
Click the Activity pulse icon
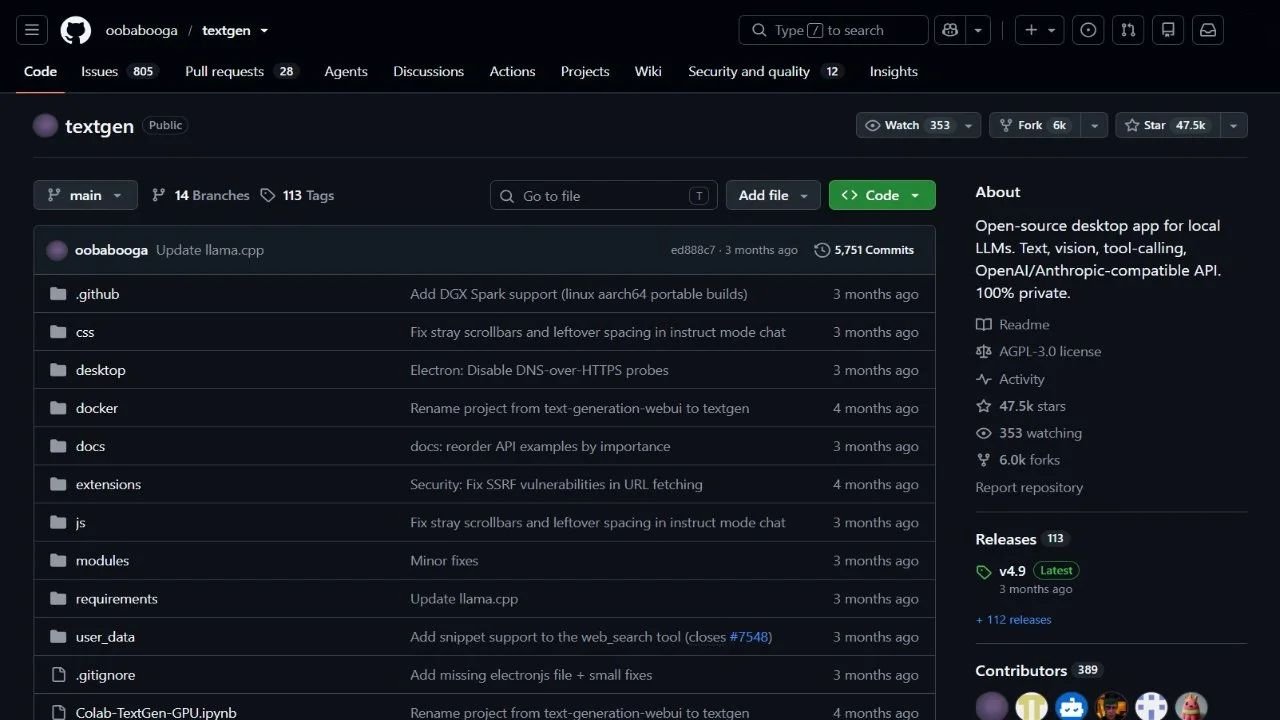[984, 379]
